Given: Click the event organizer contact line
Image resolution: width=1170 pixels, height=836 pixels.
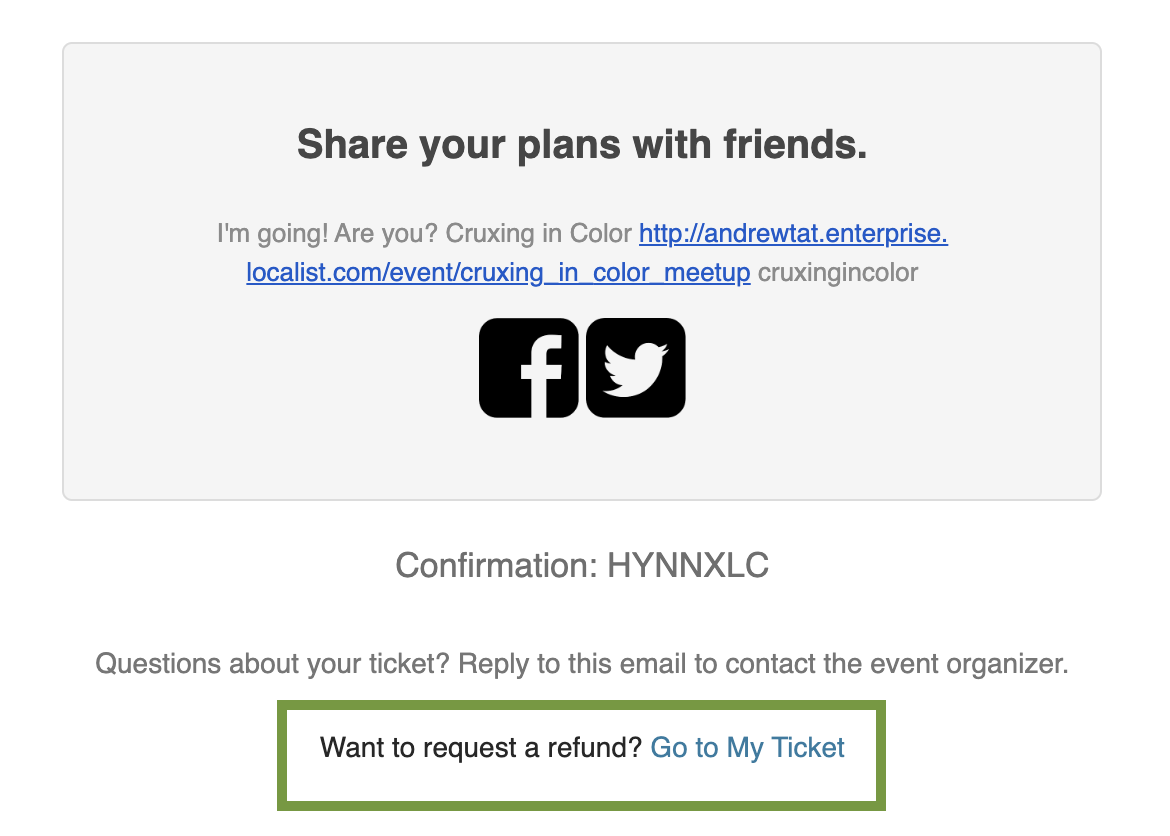Looking at the screenshot, I should click(583, 664).
